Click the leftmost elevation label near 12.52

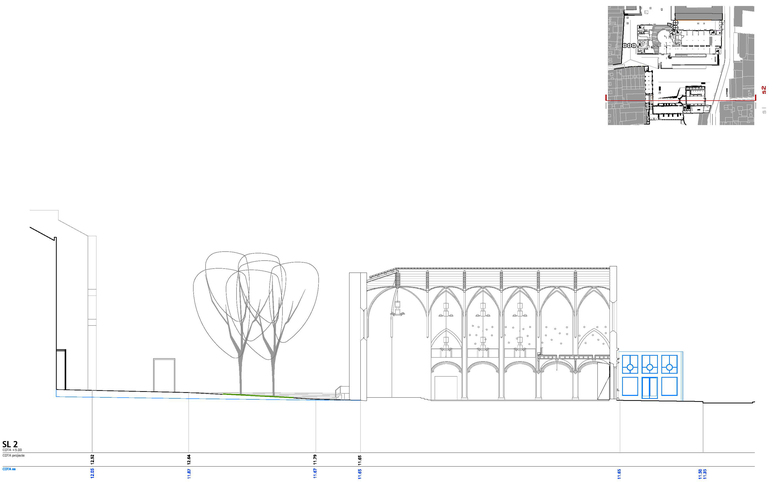(92, 460)
